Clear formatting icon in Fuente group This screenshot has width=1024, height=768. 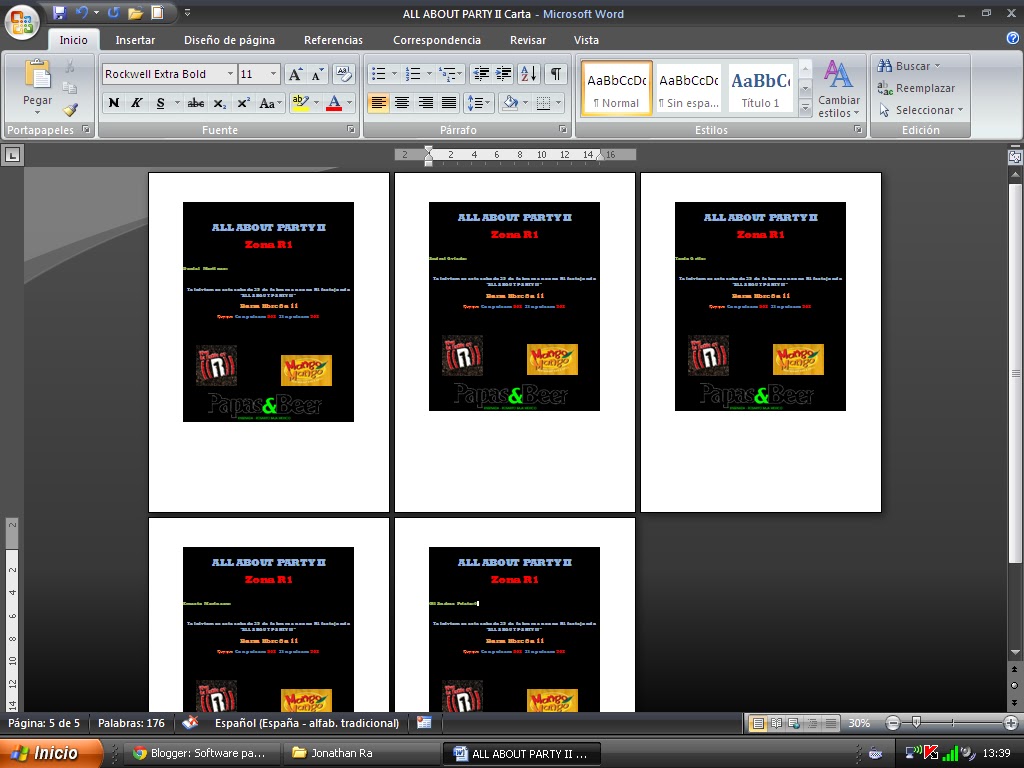(344, 74)
